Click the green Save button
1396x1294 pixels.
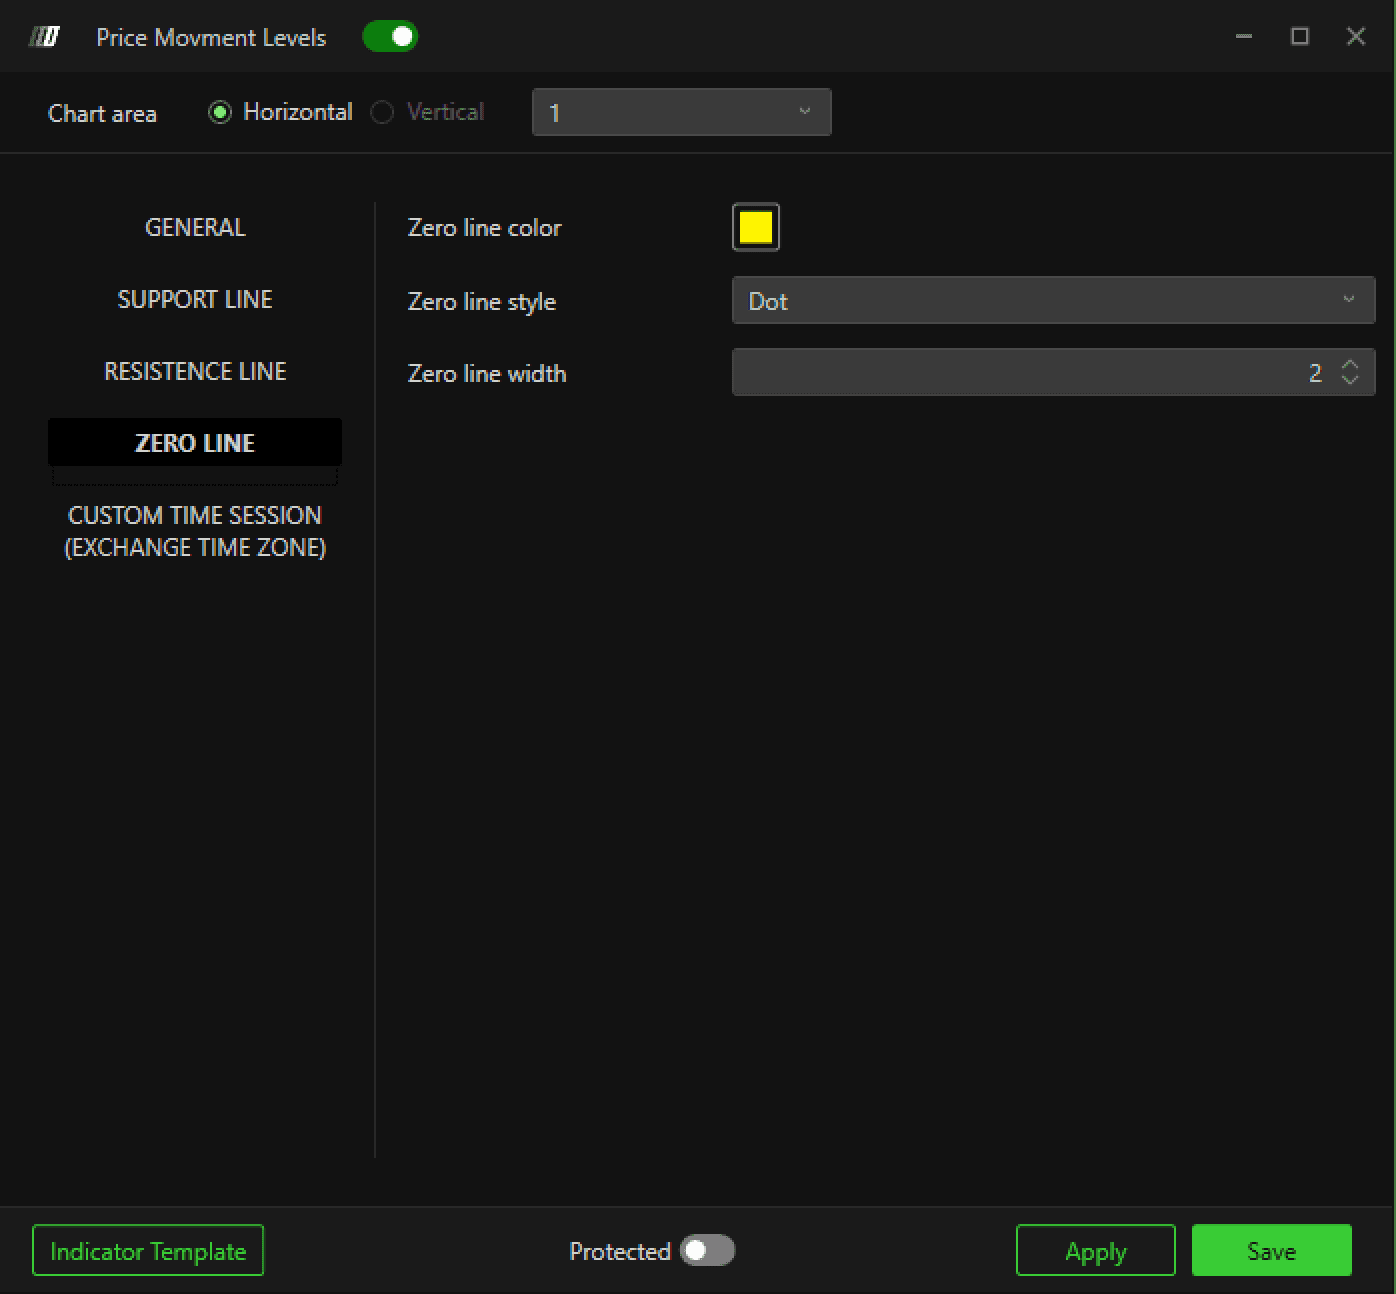(x=1272, y=1250)
